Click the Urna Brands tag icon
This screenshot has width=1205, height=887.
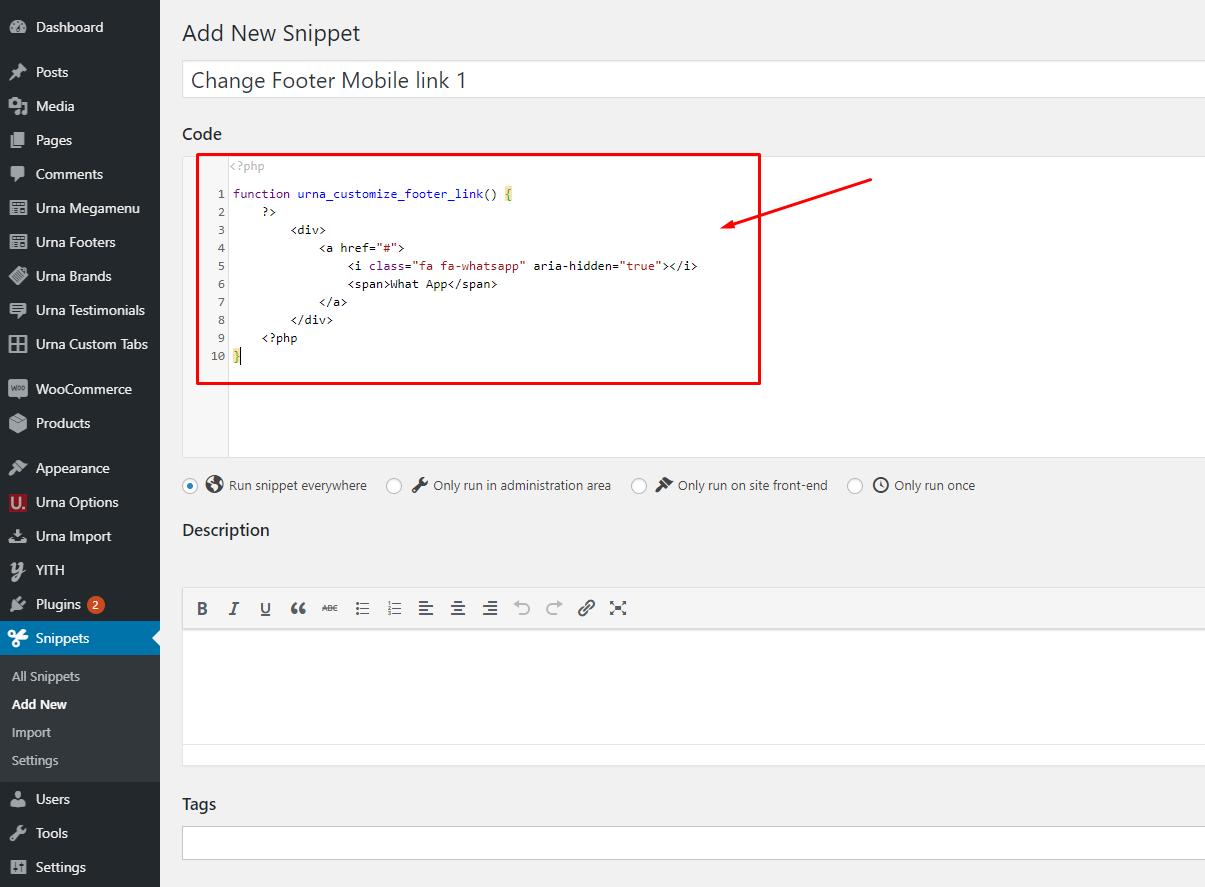18,276
